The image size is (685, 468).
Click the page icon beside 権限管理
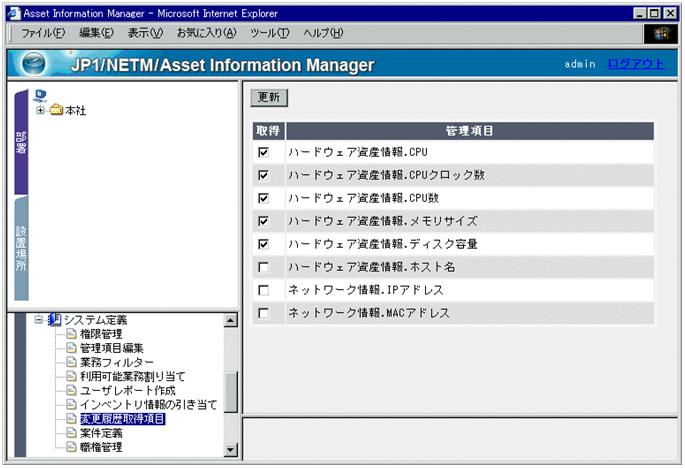71,334
